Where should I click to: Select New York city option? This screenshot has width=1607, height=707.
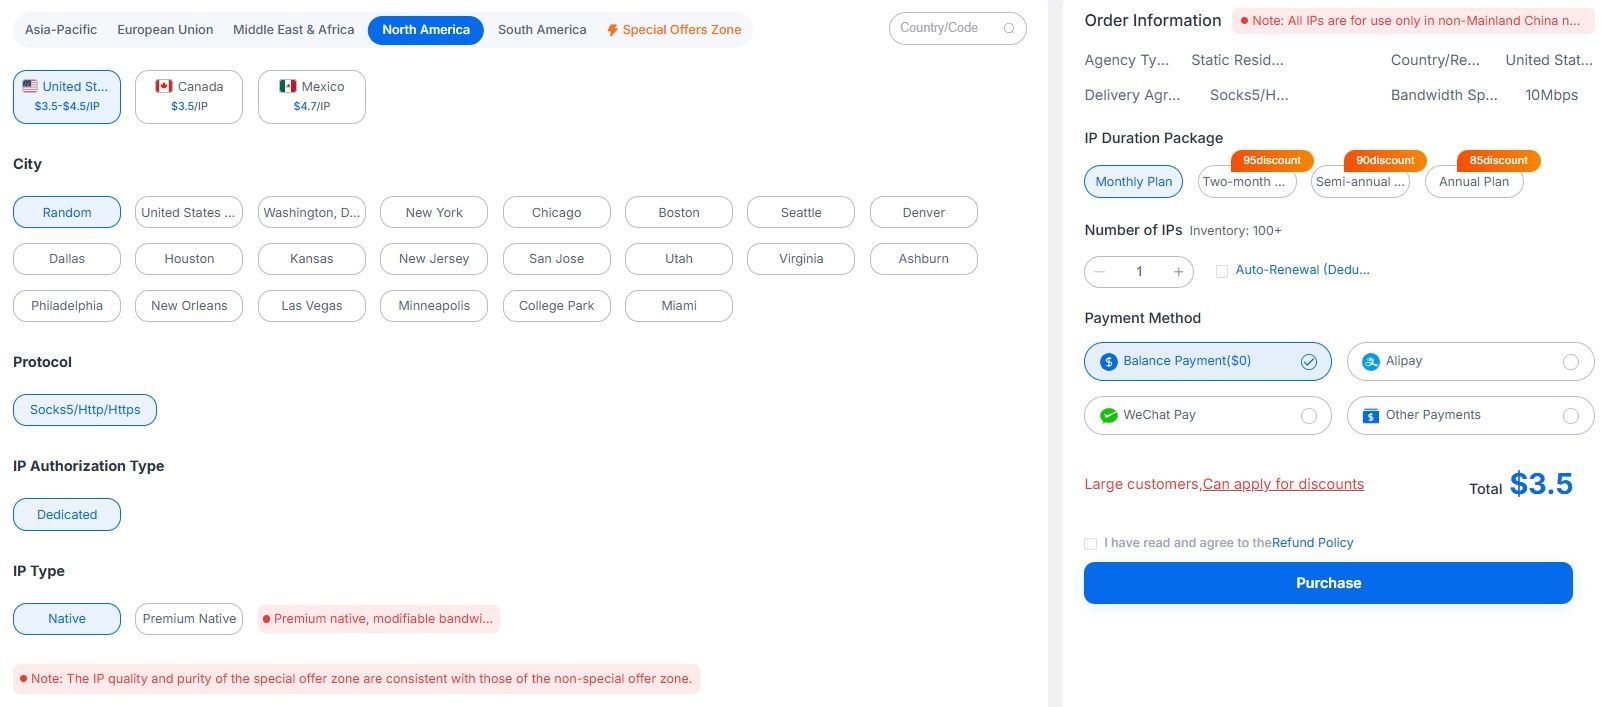click(434, 213)
